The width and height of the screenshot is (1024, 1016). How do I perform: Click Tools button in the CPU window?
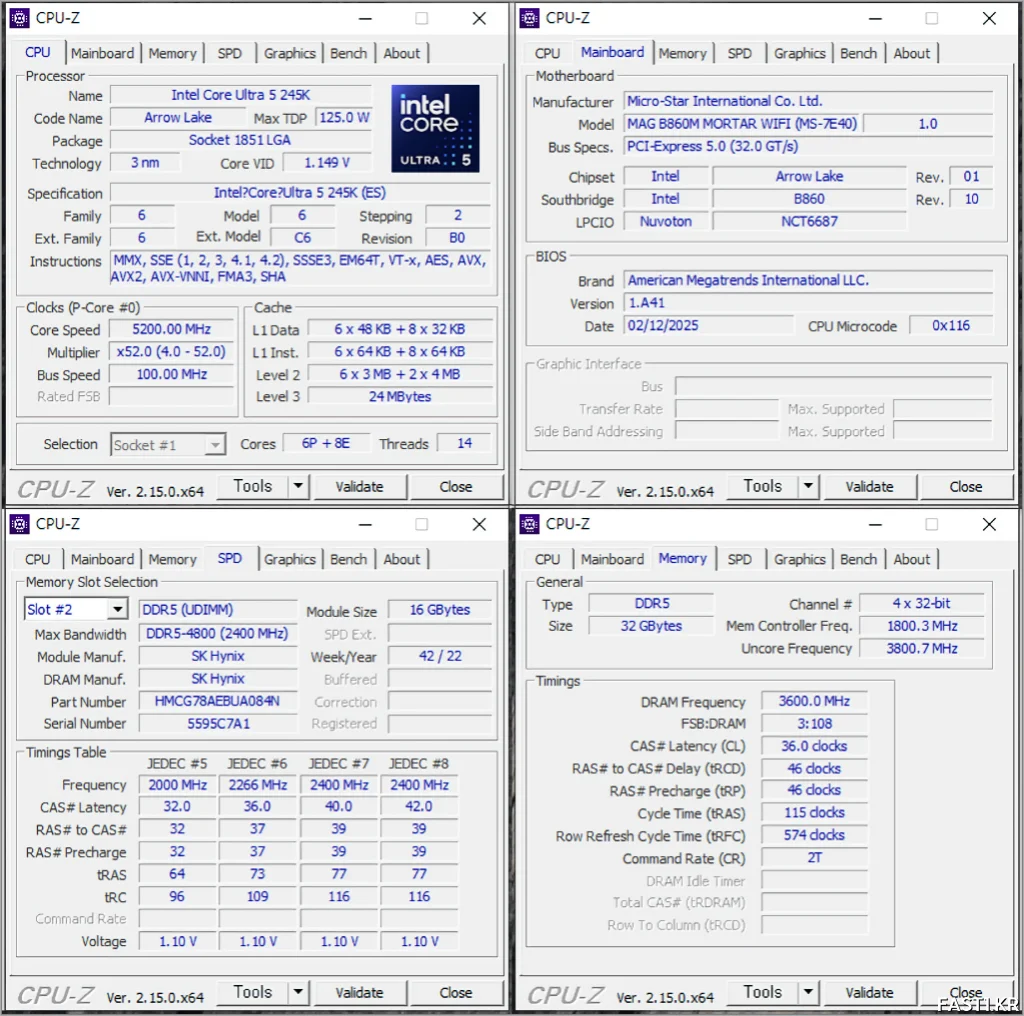tap(253, 486)
